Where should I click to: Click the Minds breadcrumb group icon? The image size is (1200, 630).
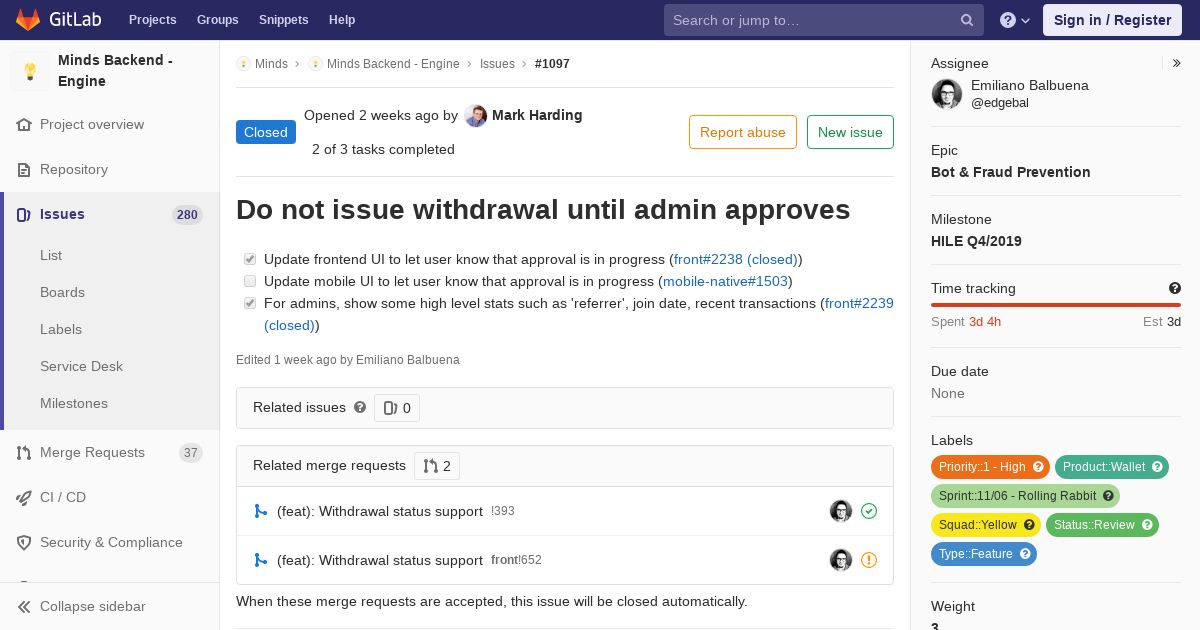click(243, 64)
